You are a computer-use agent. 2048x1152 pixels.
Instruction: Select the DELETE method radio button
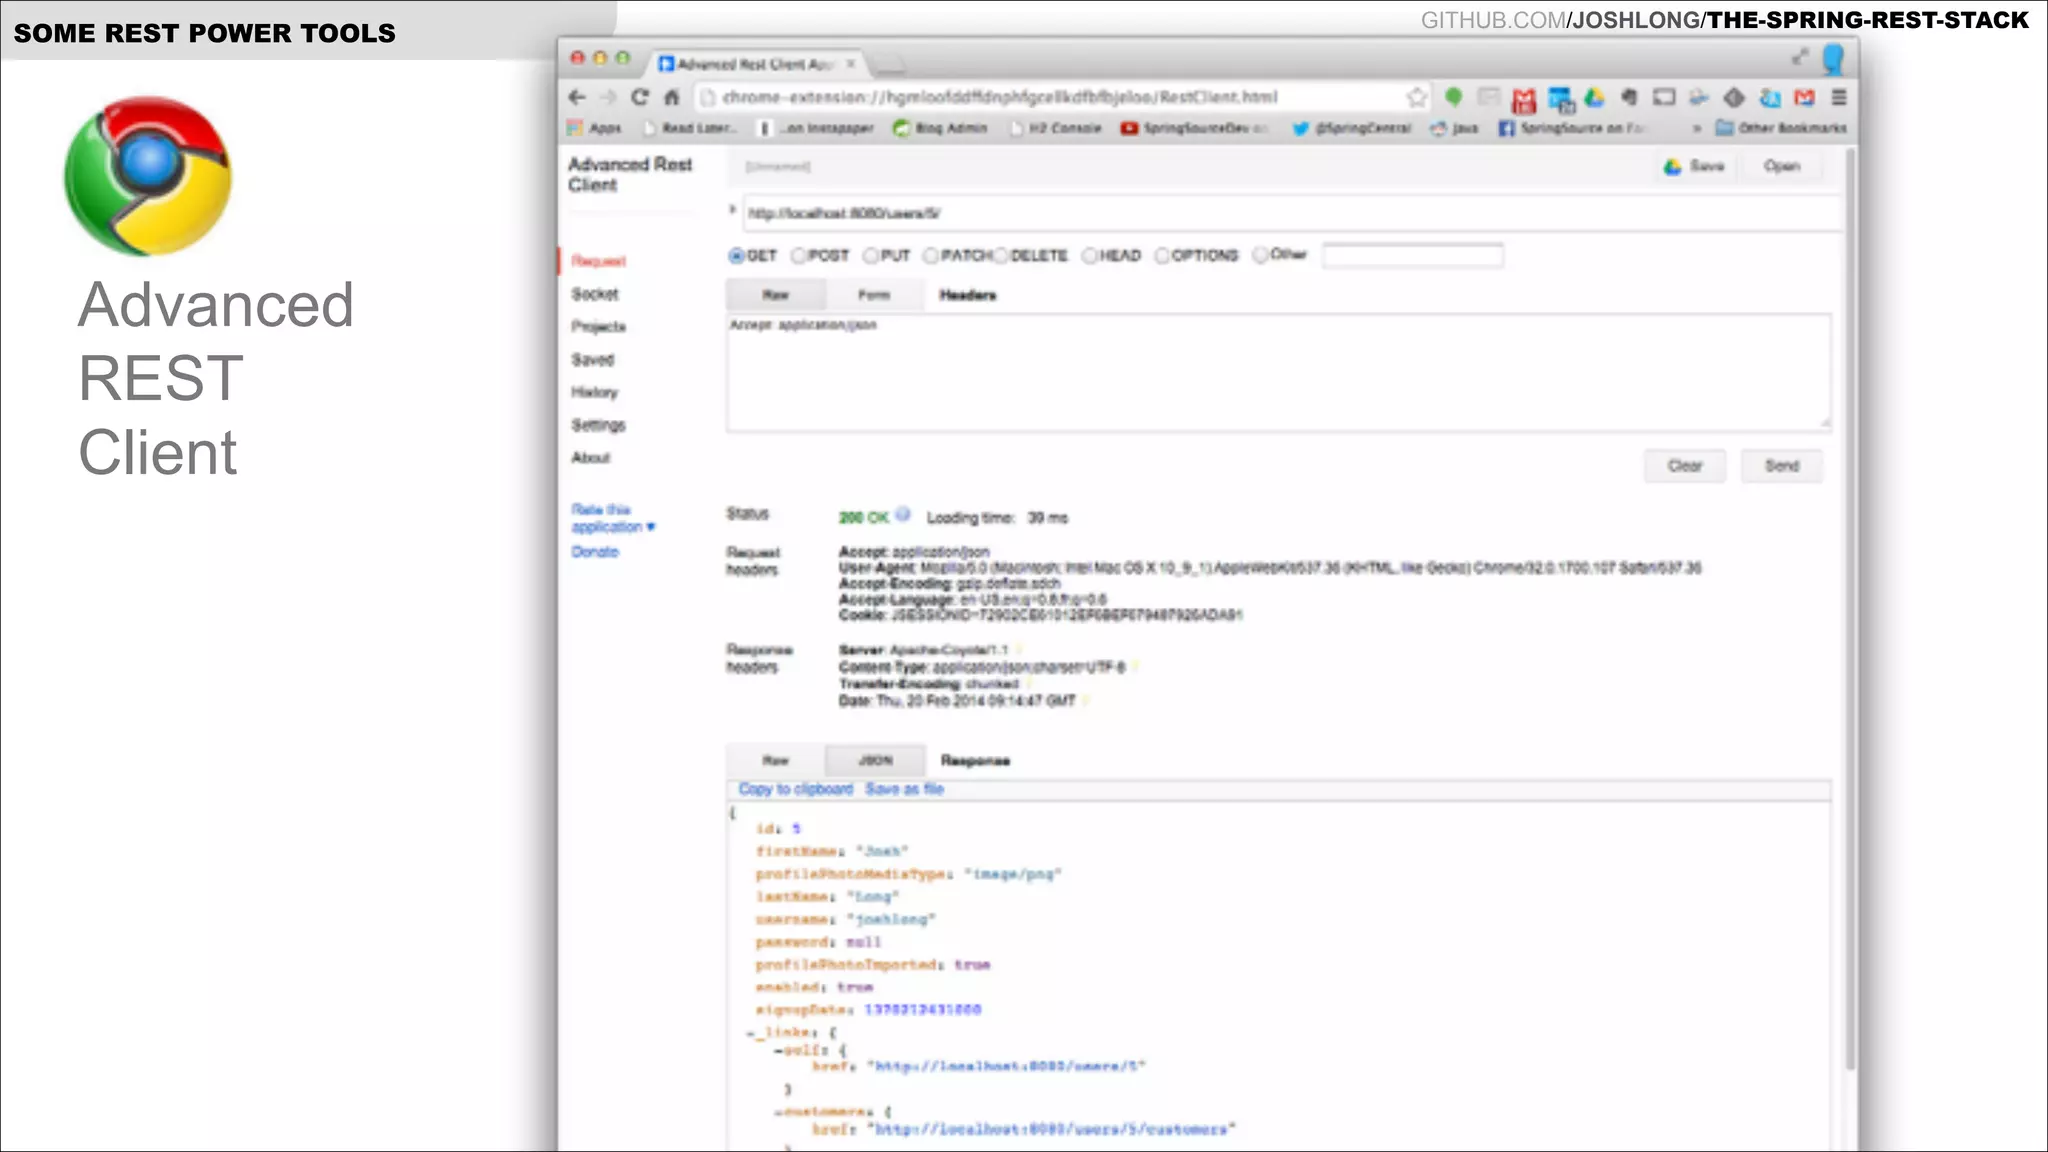(x=1001, y=256)
